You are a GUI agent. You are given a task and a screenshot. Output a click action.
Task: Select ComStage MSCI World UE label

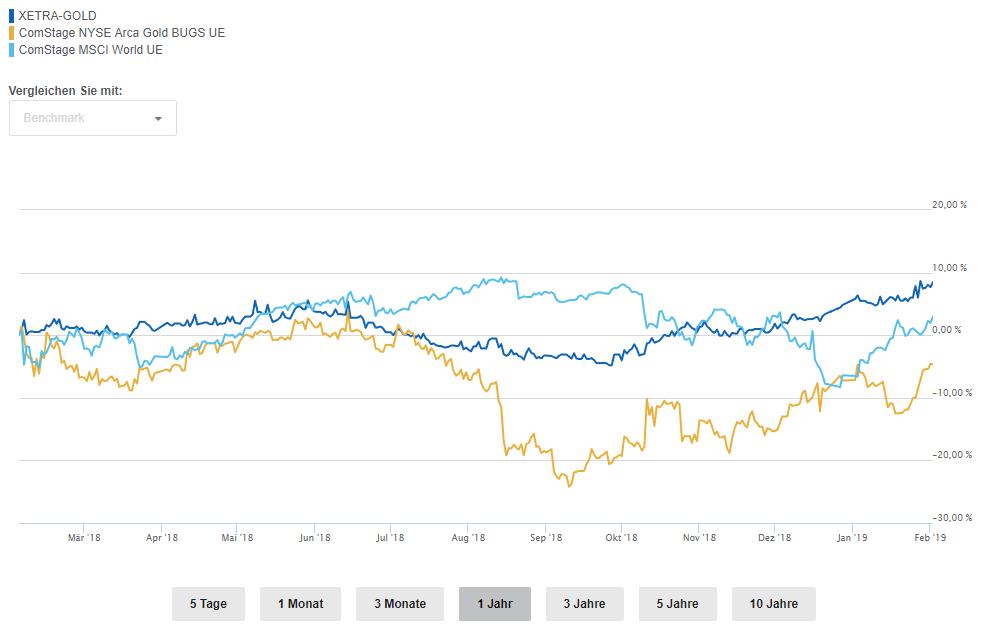91,49
